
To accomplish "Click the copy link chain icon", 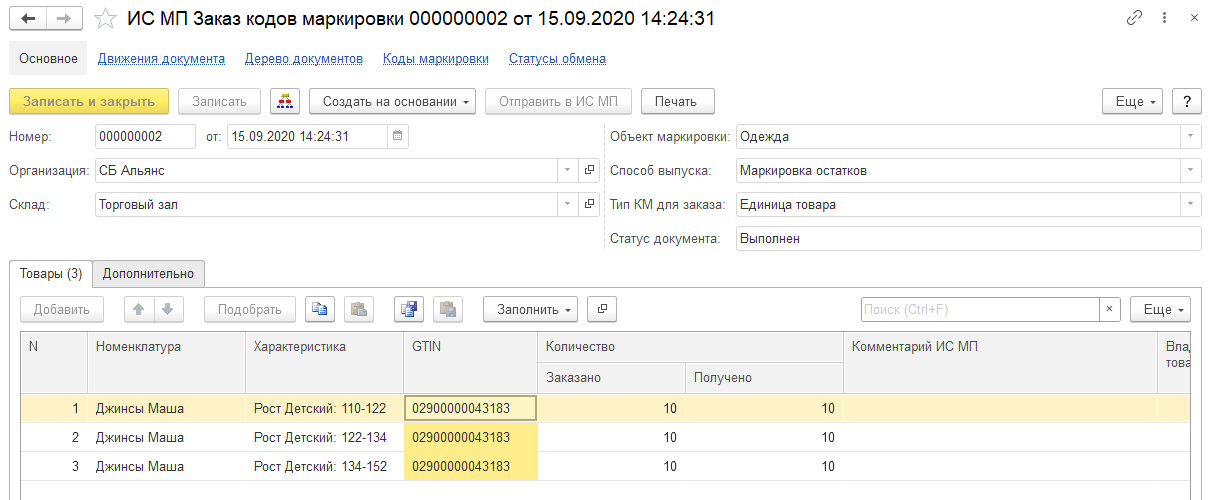I will coord(1134,18).
